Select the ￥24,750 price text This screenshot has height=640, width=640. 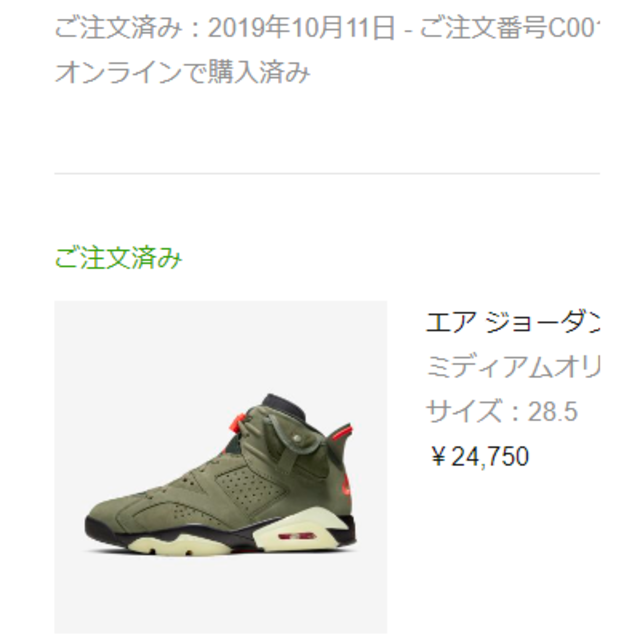pos(479,456)
